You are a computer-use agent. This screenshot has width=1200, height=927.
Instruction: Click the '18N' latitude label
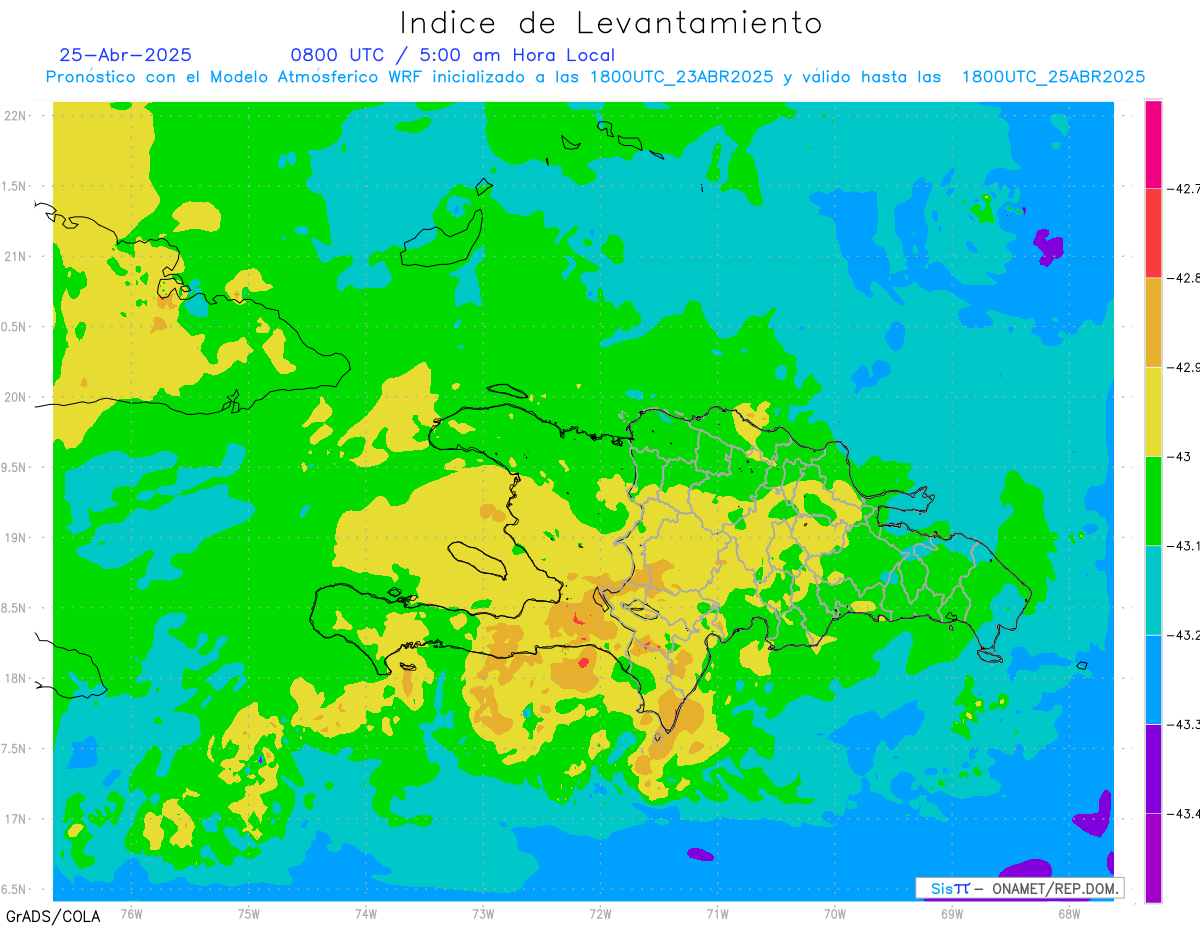pos(16,678)
